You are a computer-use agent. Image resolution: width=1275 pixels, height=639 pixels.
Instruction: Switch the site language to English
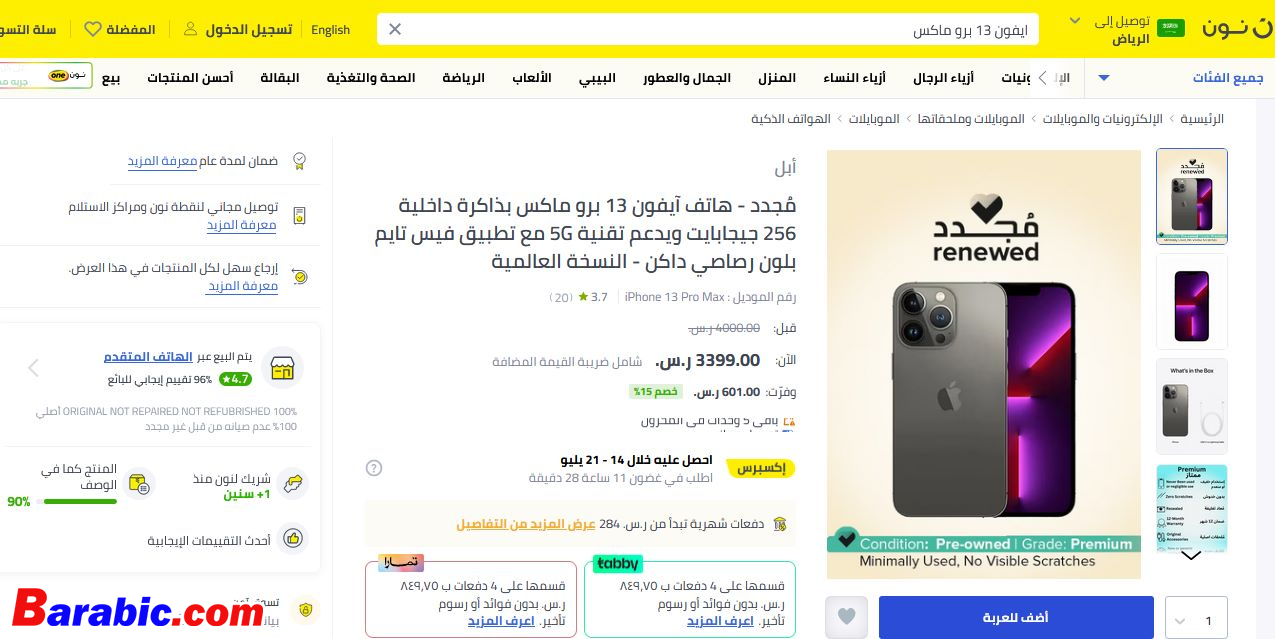pos(330,29)
